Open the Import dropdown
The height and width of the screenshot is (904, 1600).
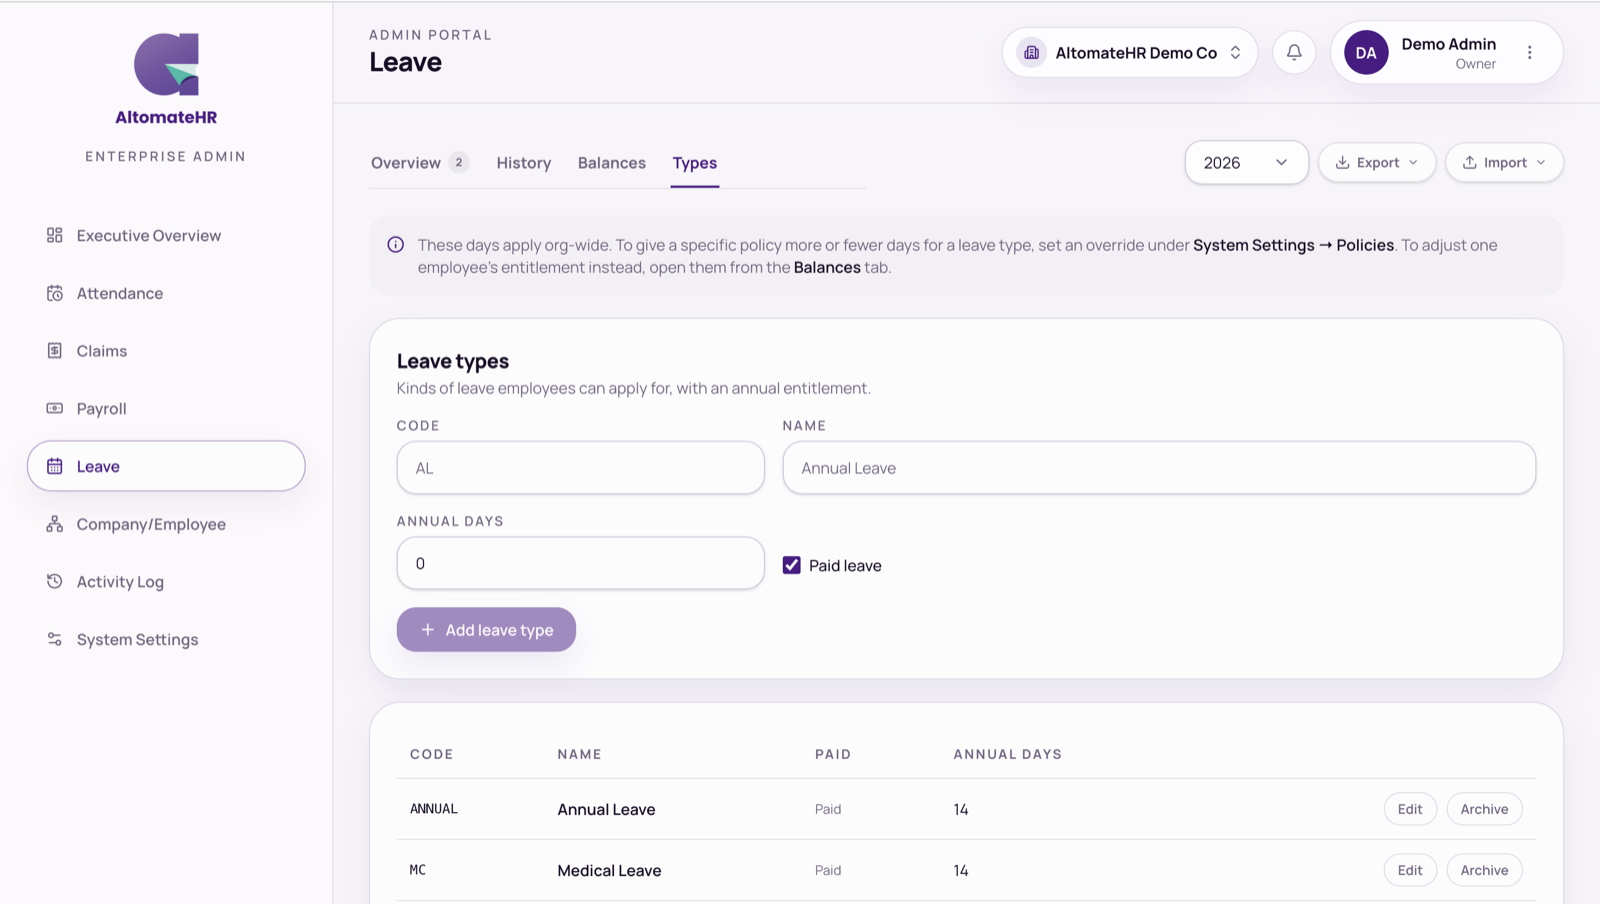pos(1504,163)
